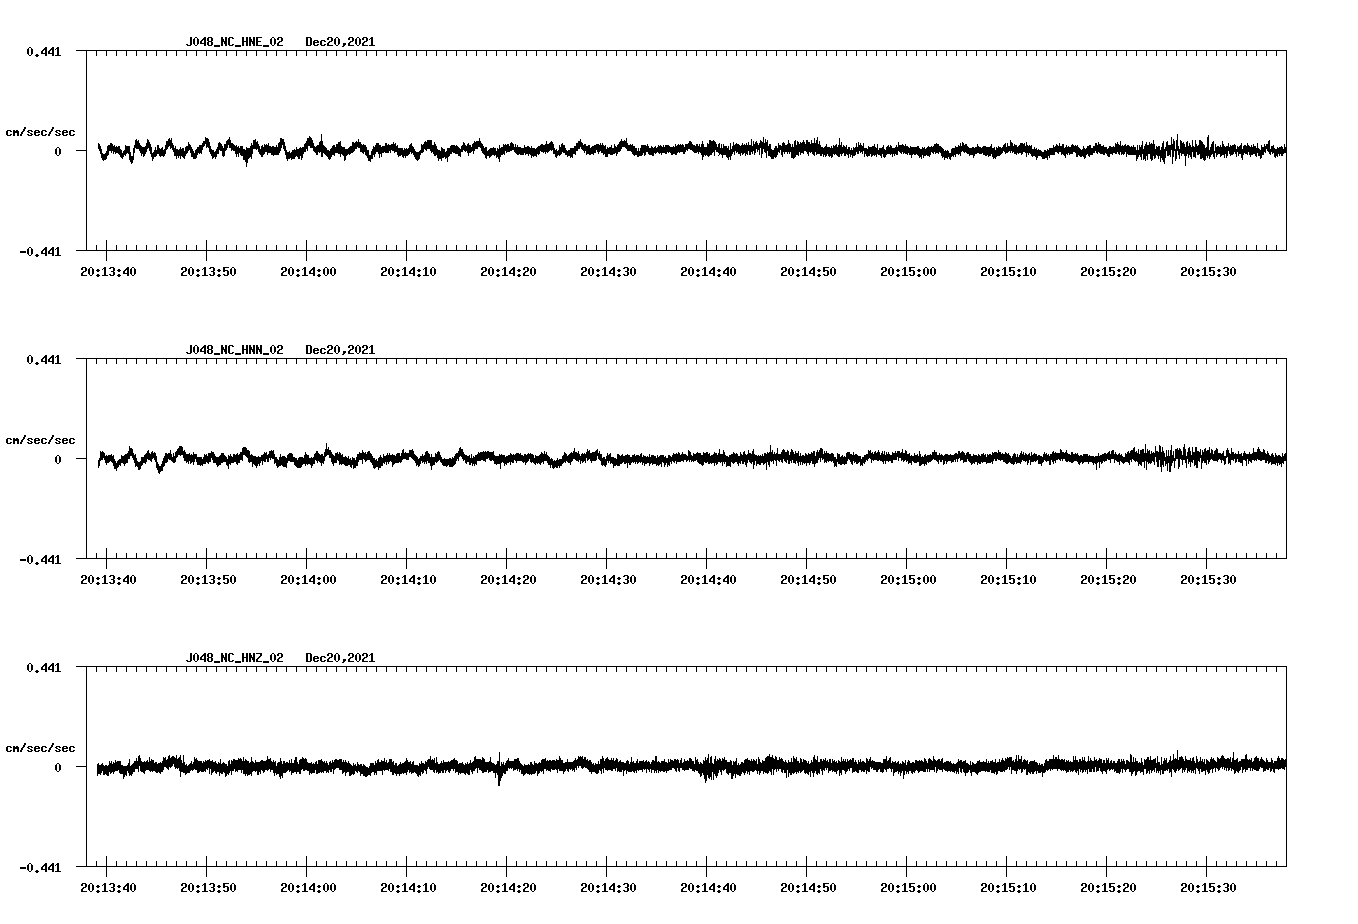Click the 20:14:30 time label under HNE plot

[608, 272]
